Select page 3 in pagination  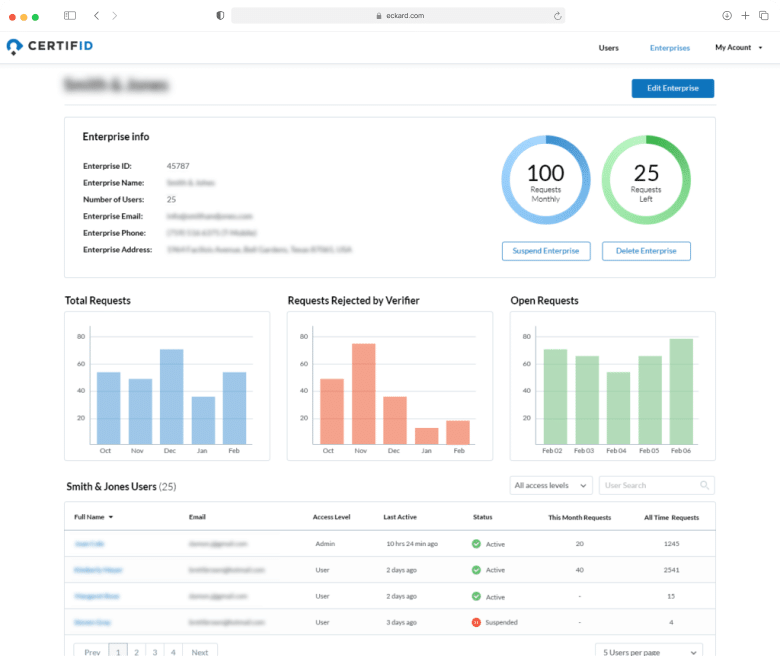tap(155, 652)
